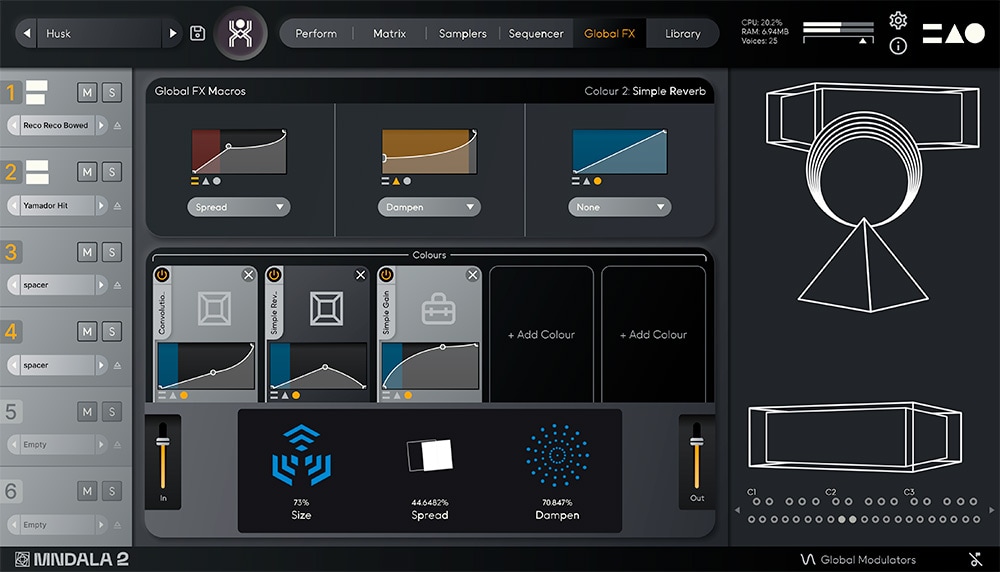
Task: Open the Dampen macro dropdown
Action: click(x=429, y=207)
